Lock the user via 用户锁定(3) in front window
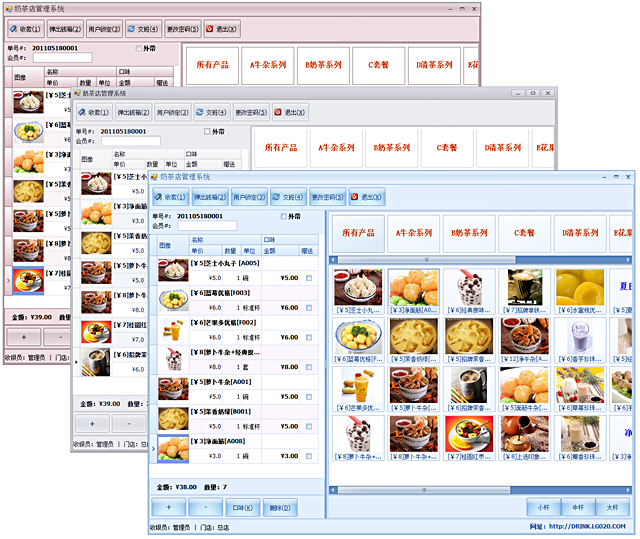 pos(249,198)
